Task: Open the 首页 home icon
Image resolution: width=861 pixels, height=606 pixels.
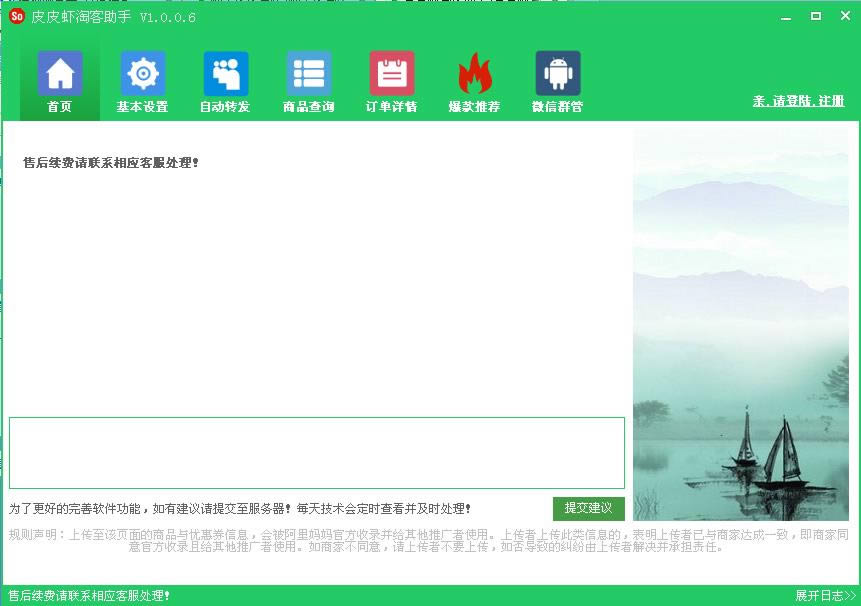Action: click(x=60, y=74)
